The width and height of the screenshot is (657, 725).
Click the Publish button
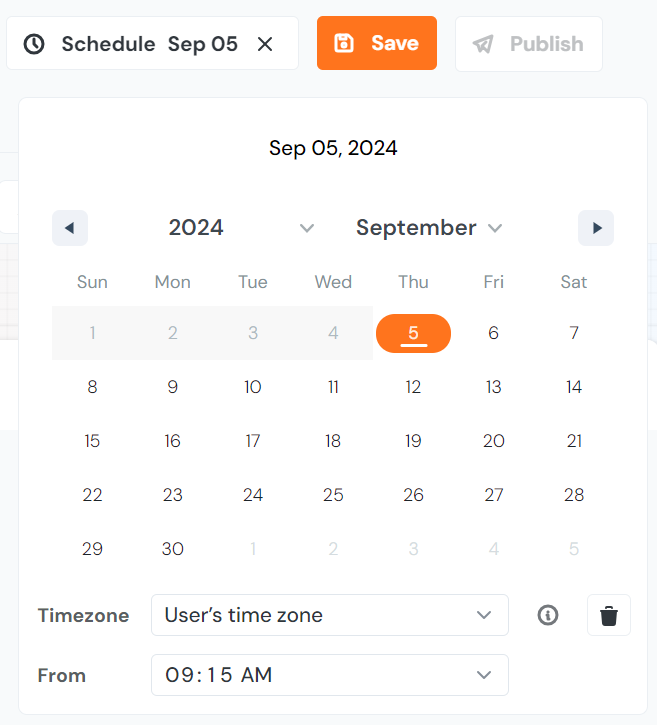click(x=528, y=44)
